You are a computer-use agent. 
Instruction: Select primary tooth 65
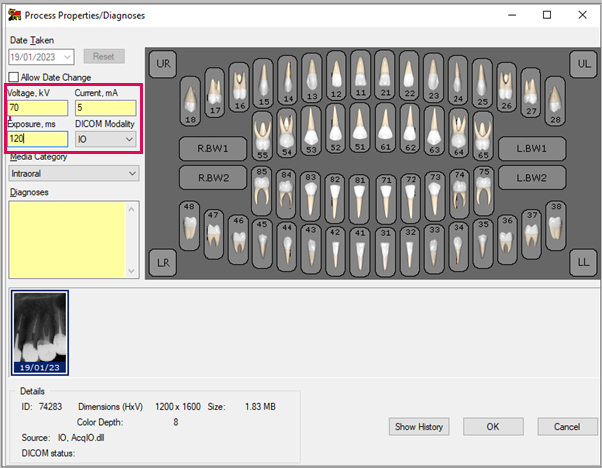[483, 136]
